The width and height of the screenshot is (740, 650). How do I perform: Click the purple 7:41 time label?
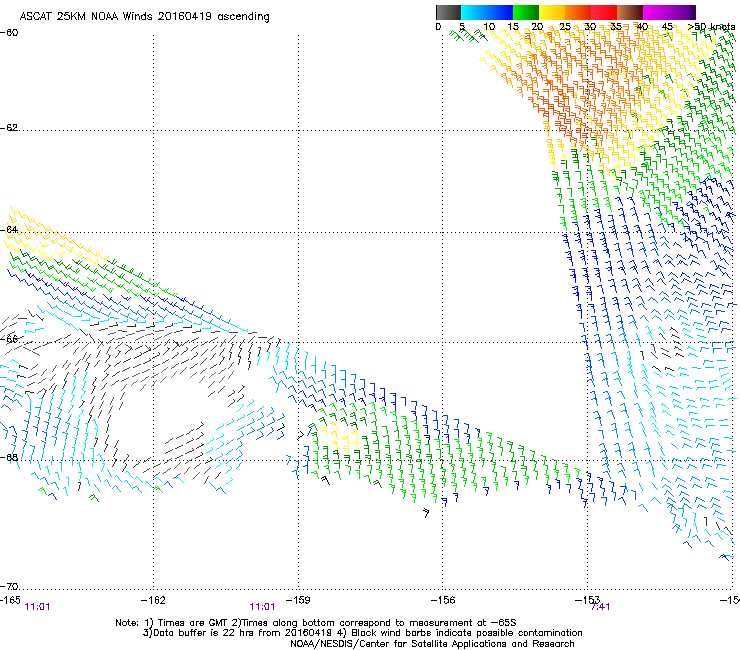[x=600, y=607]
